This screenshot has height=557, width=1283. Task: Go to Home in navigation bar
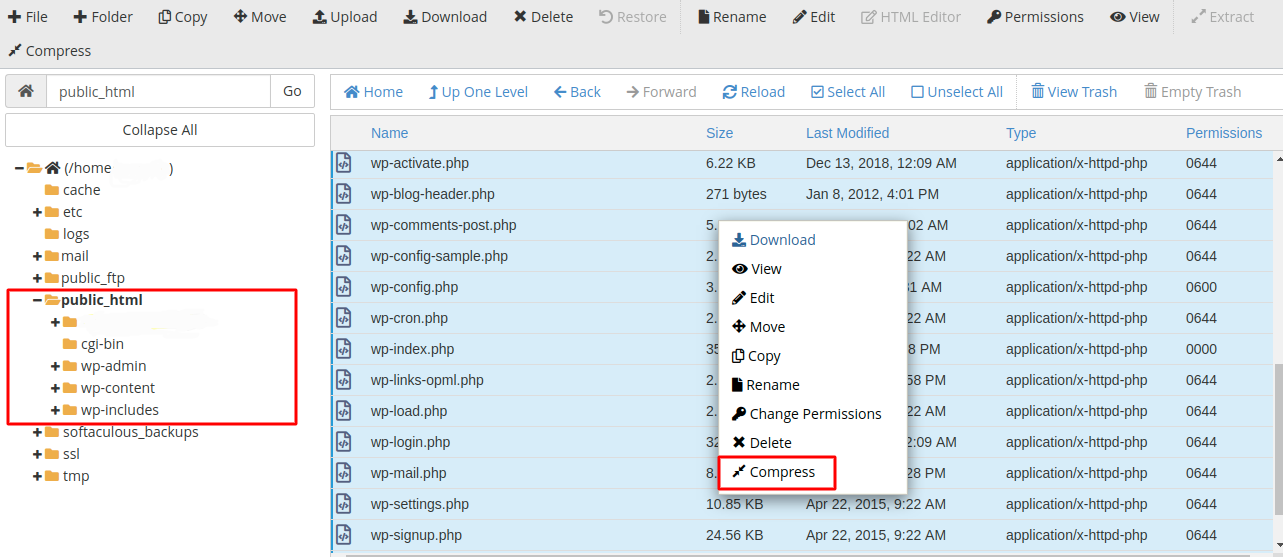pyautogui.click(x=373, y=92)
